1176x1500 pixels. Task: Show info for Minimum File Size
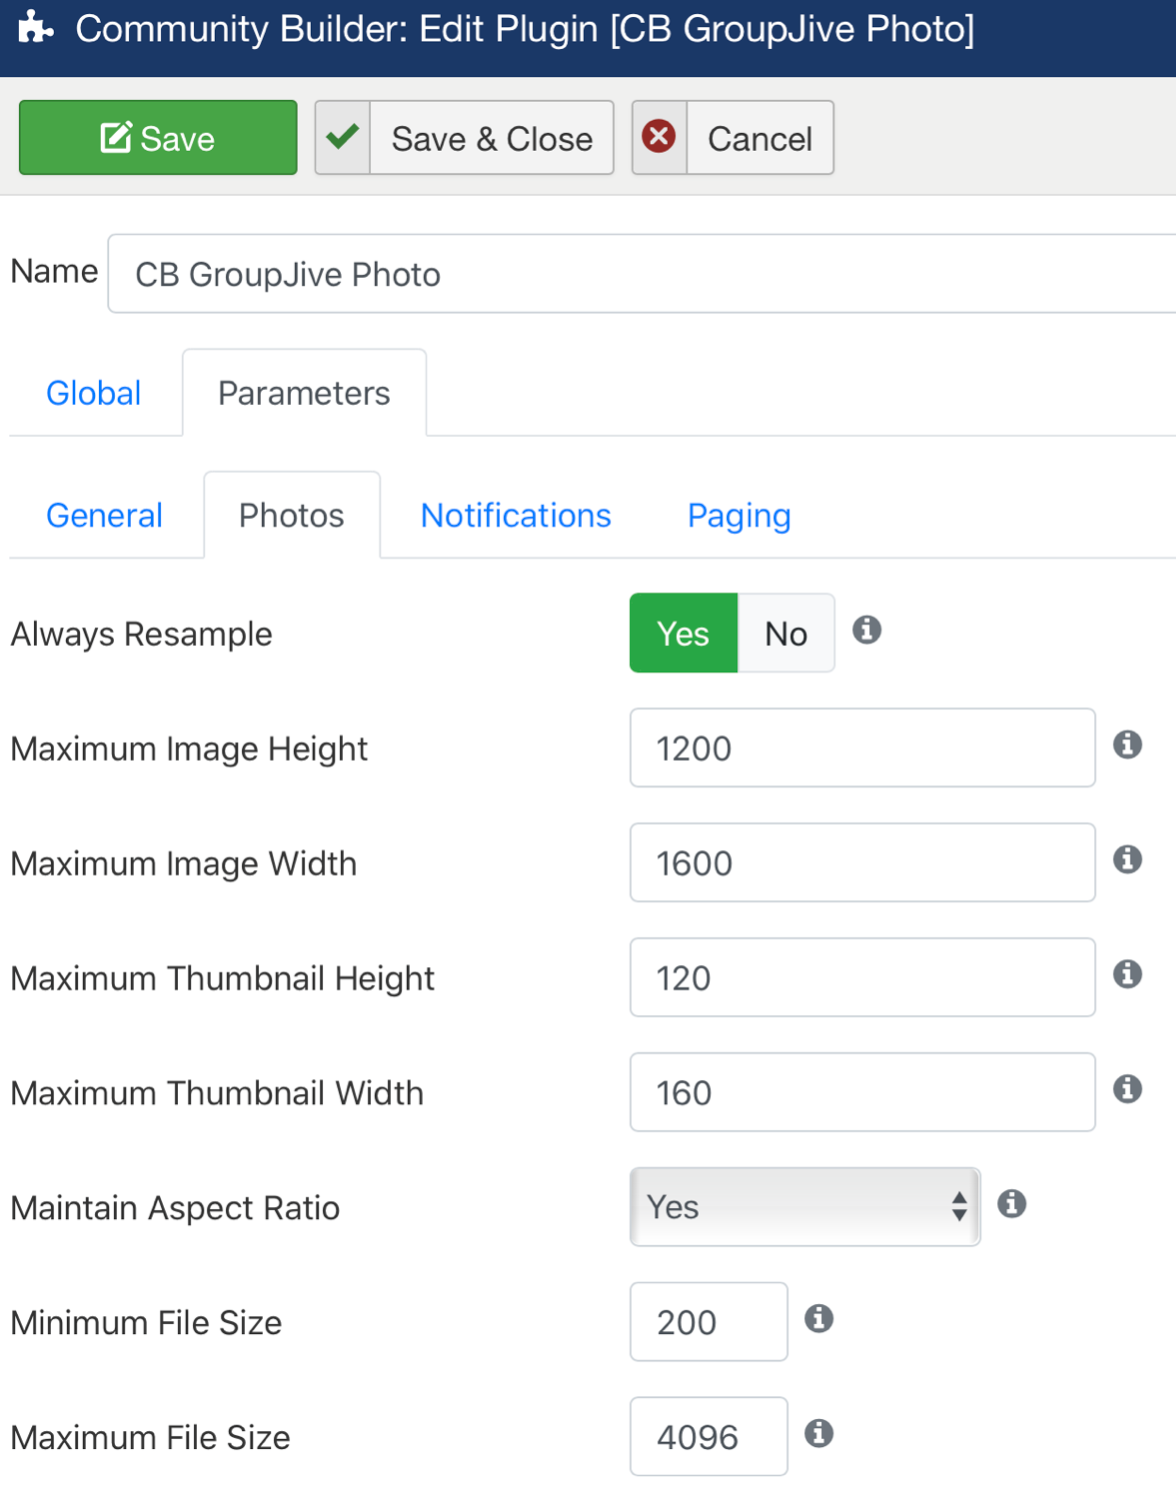[x=819, y=1318]
